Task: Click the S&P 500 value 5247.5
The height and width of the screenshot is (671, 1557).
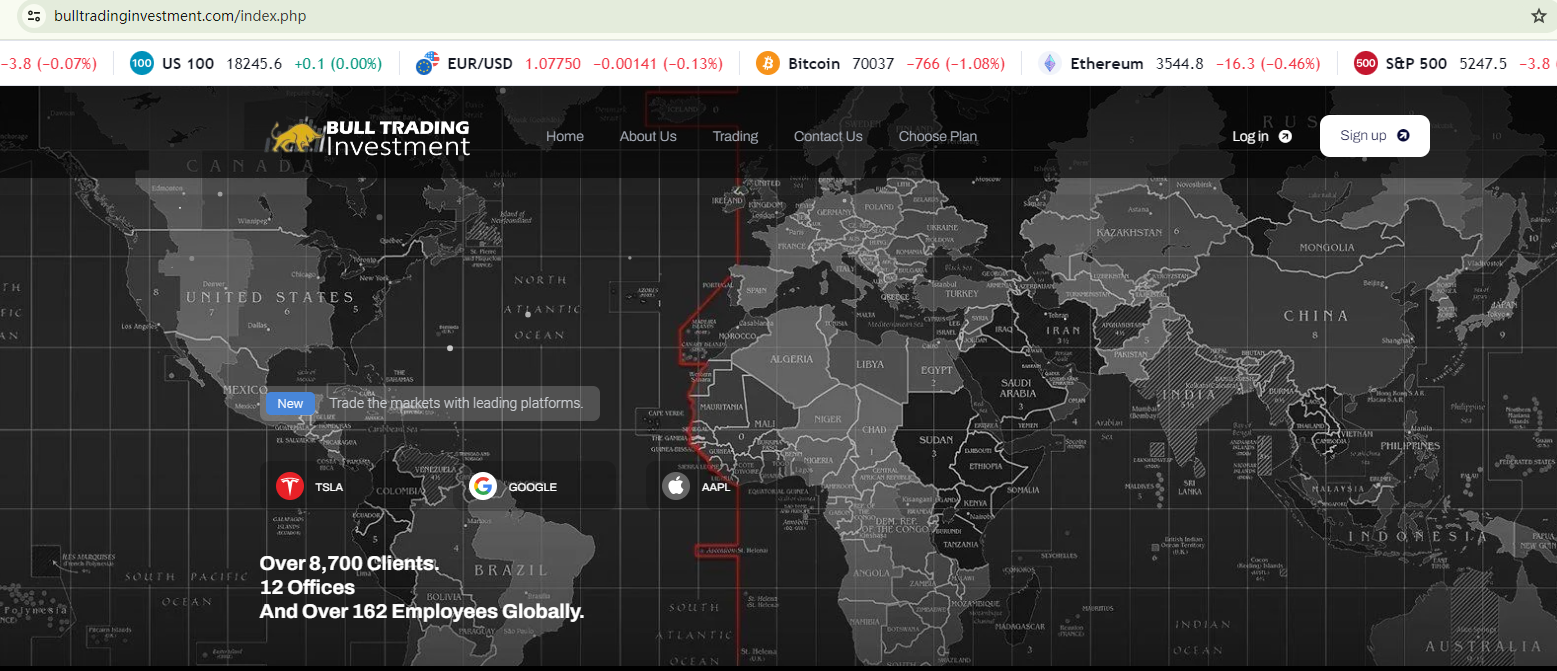Action: (x=1483, y=63)
